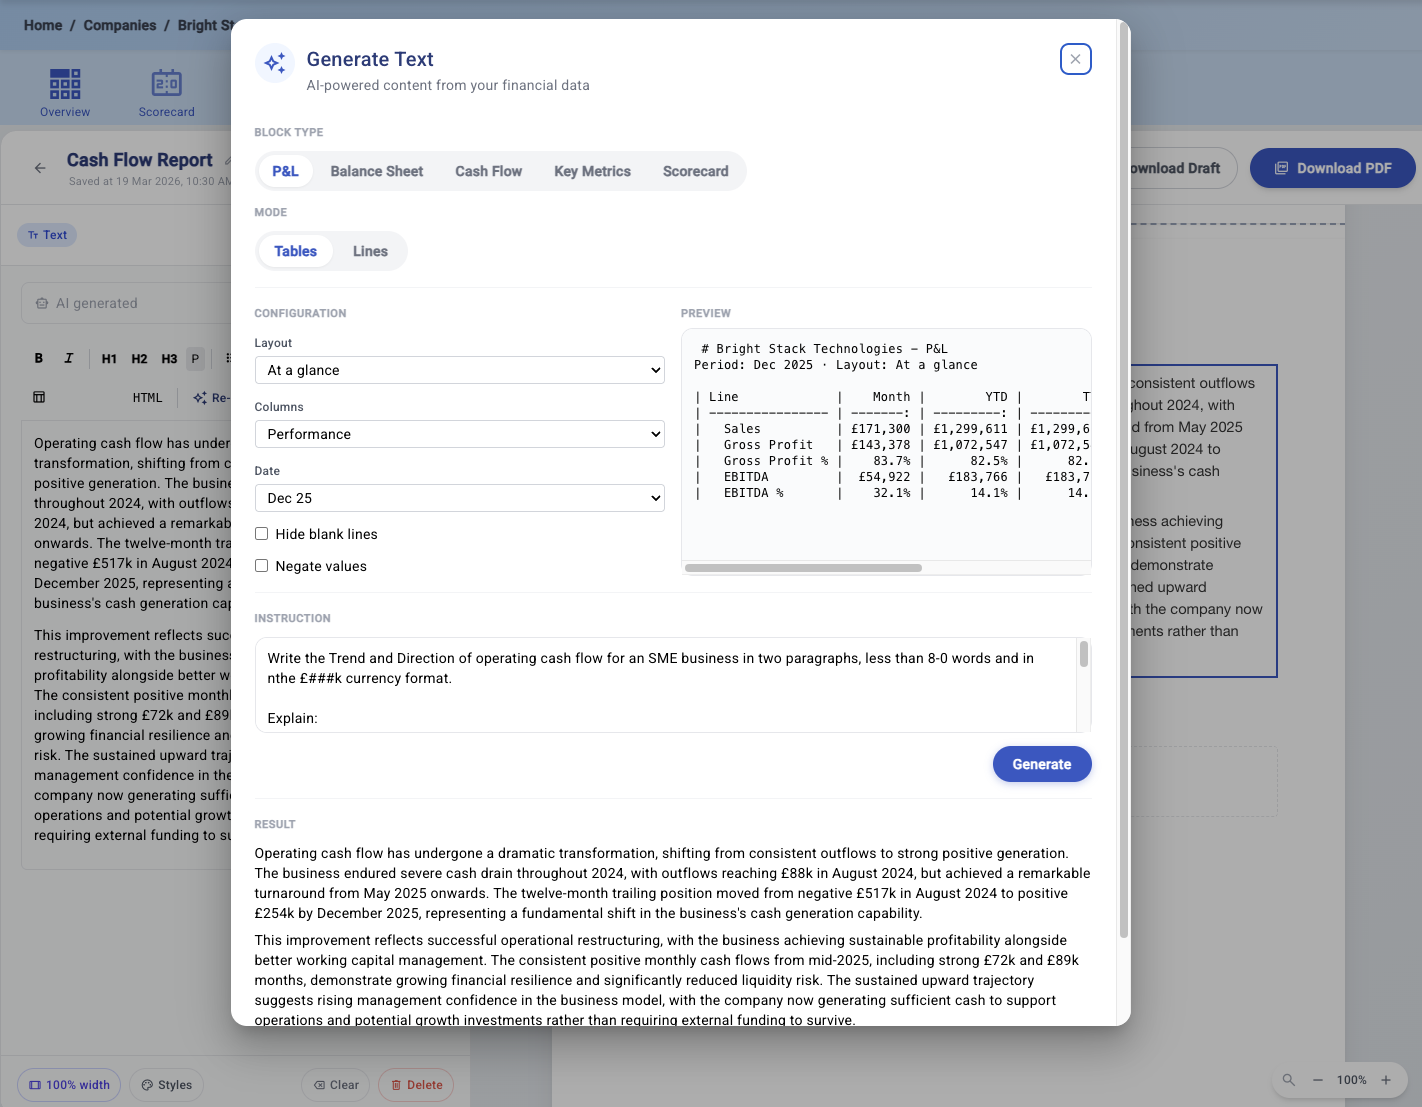Select the Balance Sheet block type
Viewport: 1422px width, 1107px height.
coord(377,171)
